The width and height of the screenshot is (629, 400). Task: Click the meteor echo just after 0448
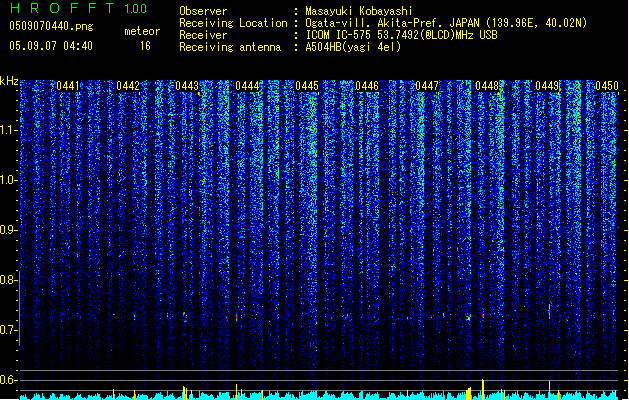483,316
